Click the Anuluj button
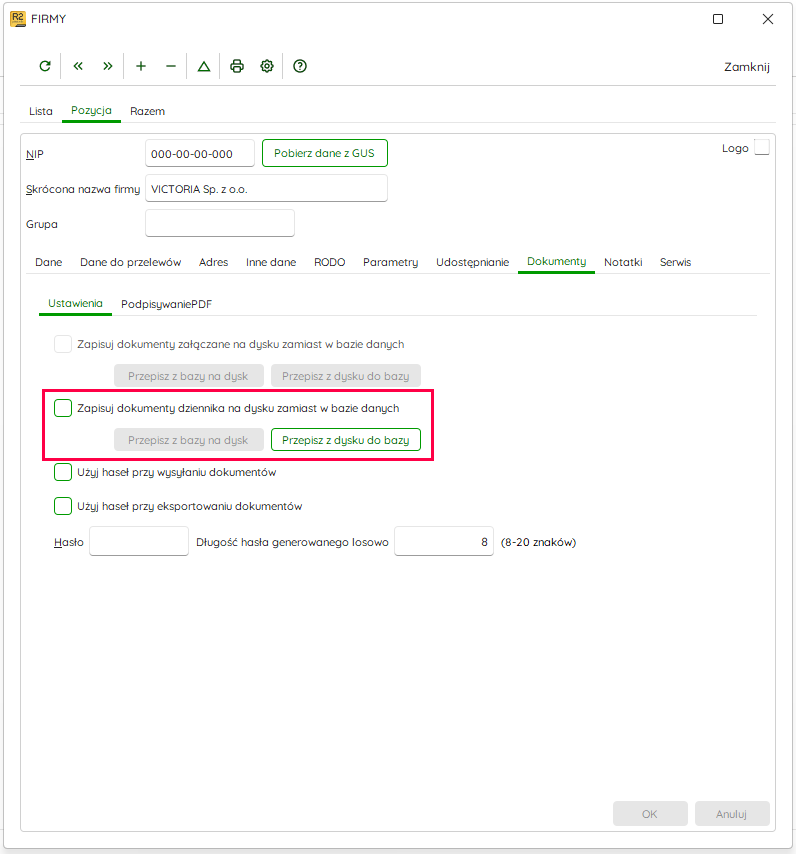This screenshot has width=796, height=854. (x=732, y=814)
